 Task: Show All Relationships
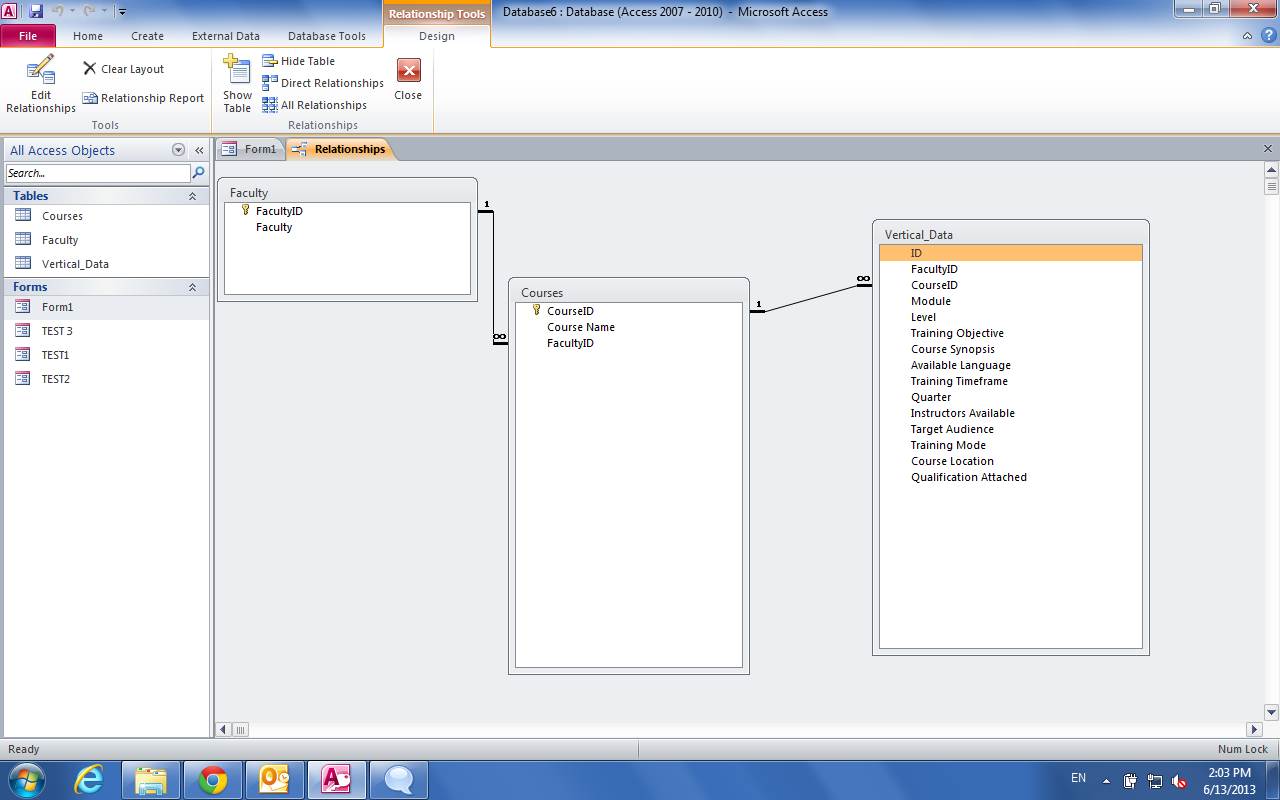click(x=314, y=105)
